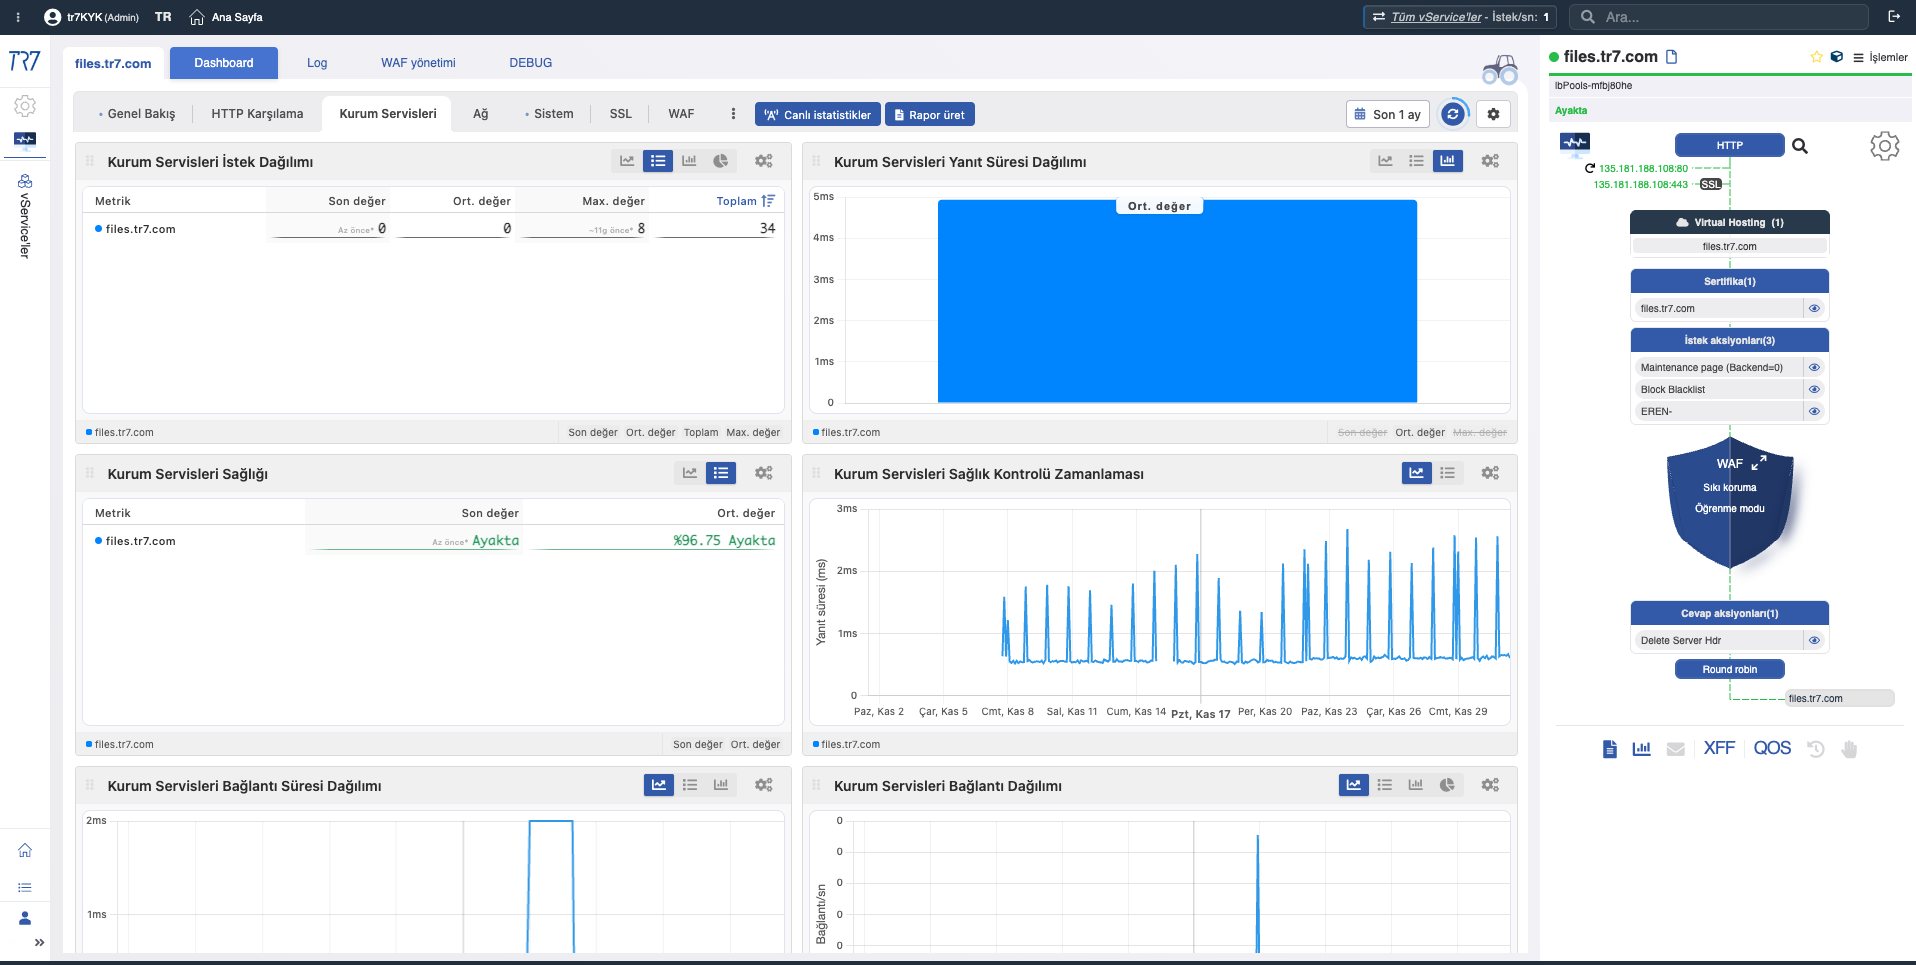Expand sidebar with double chevron
The width and height of the screenshot is (1916, 965).
pos(39,942)
